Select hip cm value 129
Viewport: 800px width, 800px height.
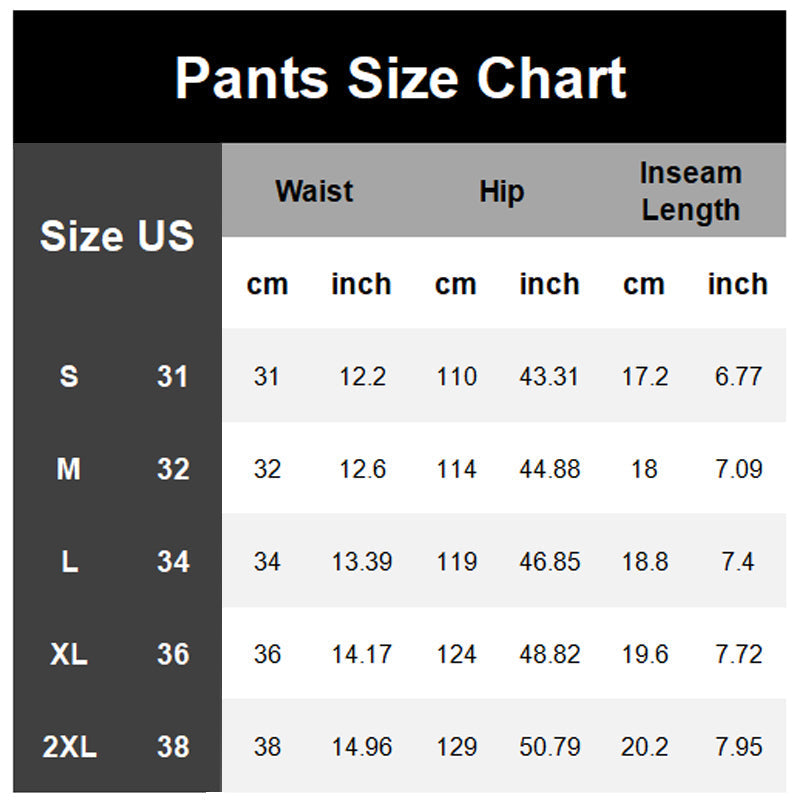456,746
